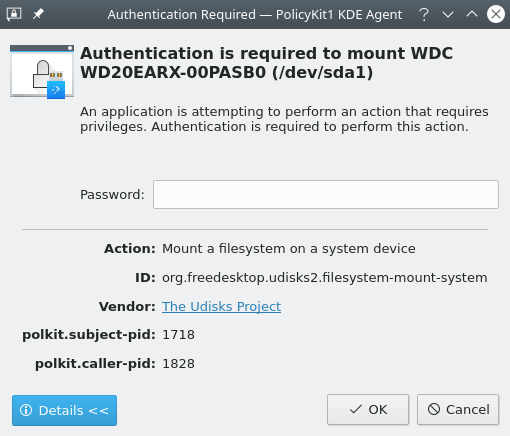Click the Password: label
This screenshot has height=436, width=510.
(x=112, y=194)
